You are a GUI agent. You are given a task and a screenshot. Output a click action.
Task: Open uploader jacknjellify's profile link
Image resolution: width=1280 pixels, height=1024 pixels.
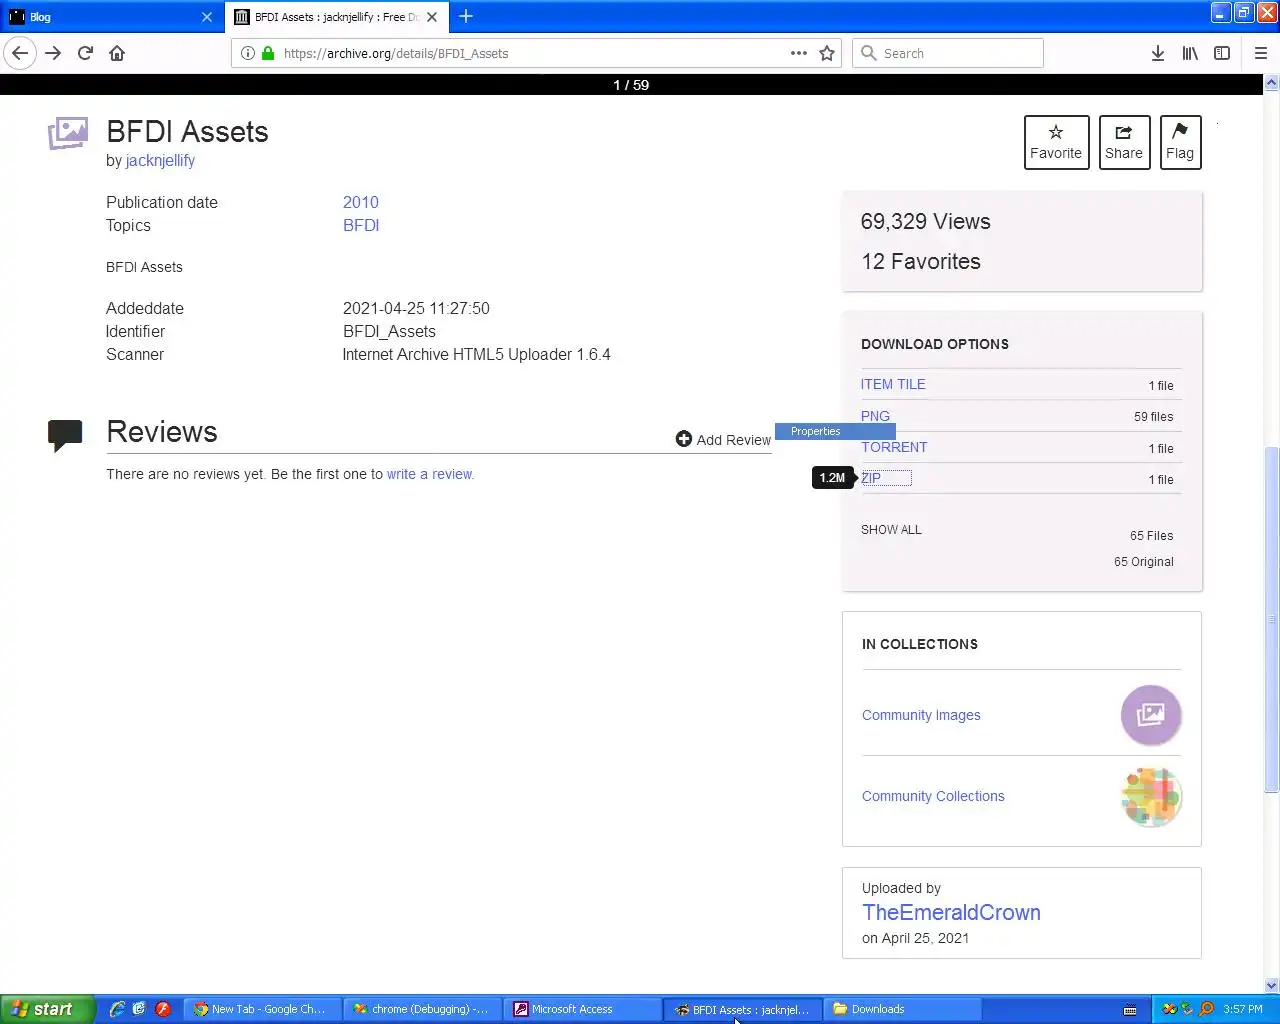click(x=160, y=160)
